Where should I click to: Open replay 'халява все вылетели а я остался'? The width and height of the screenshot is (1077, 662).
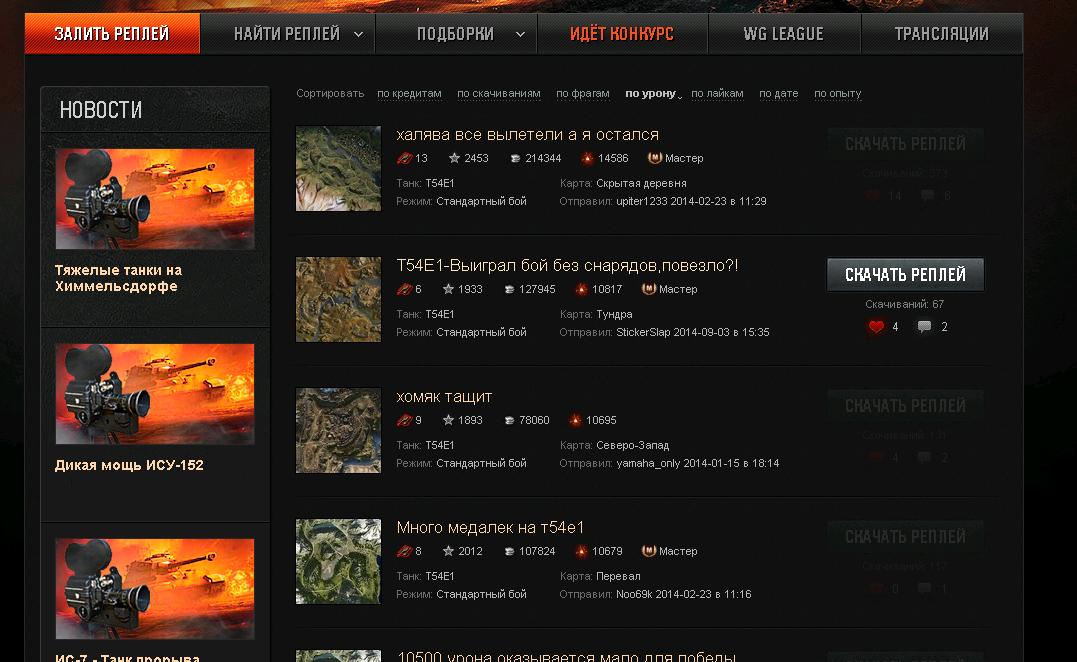click(528, 135)
